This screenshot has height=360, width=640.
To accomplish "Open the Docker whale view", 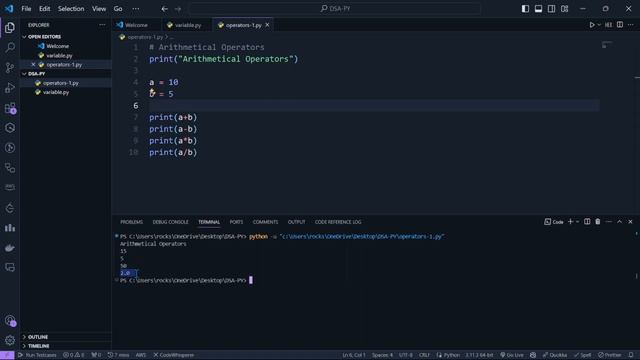I will coord(10,248).
